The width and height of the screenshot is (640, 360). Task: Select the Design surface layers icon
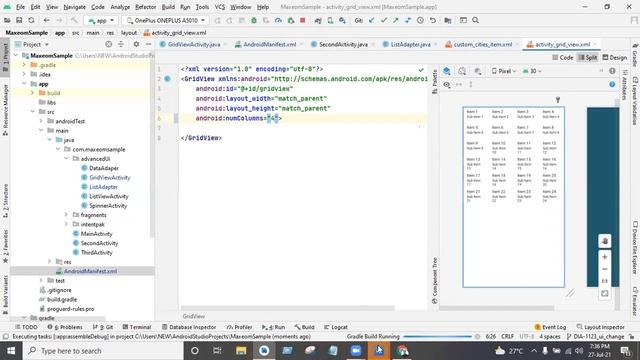tap(447, 71)
